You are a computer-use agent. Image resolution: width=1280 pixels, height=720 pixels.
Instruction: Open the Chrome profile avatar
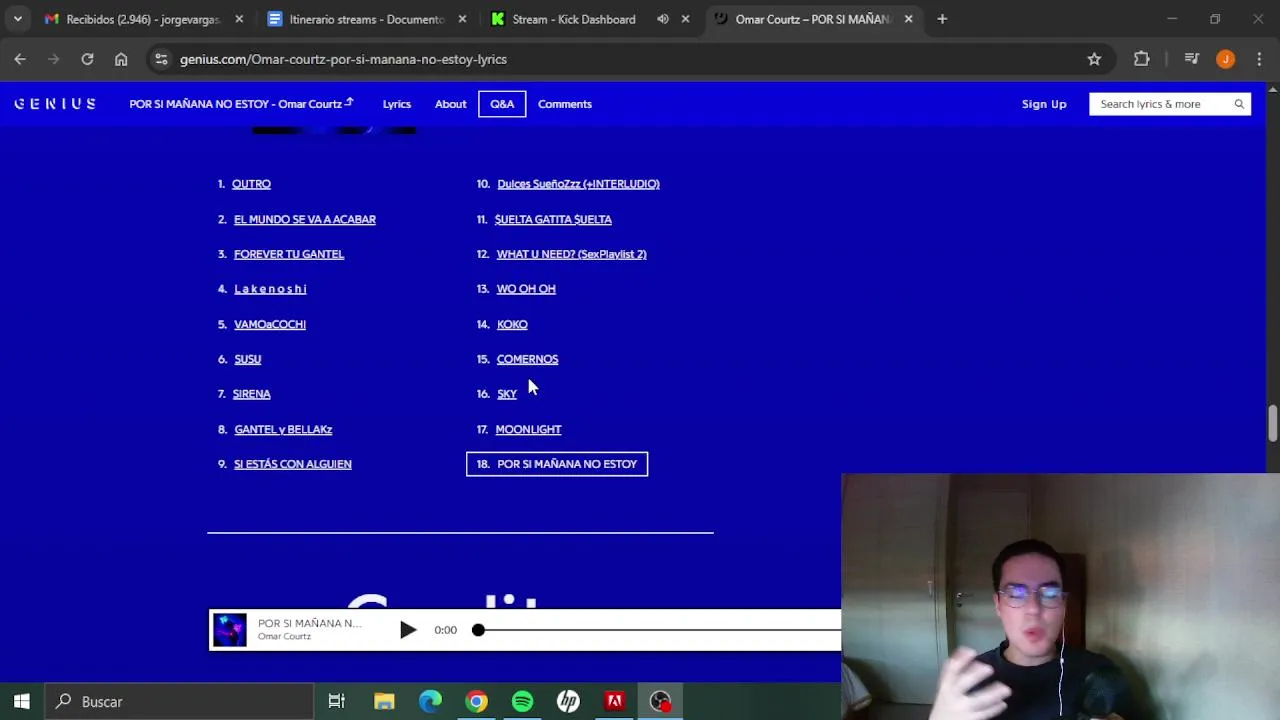point(1225,59)
